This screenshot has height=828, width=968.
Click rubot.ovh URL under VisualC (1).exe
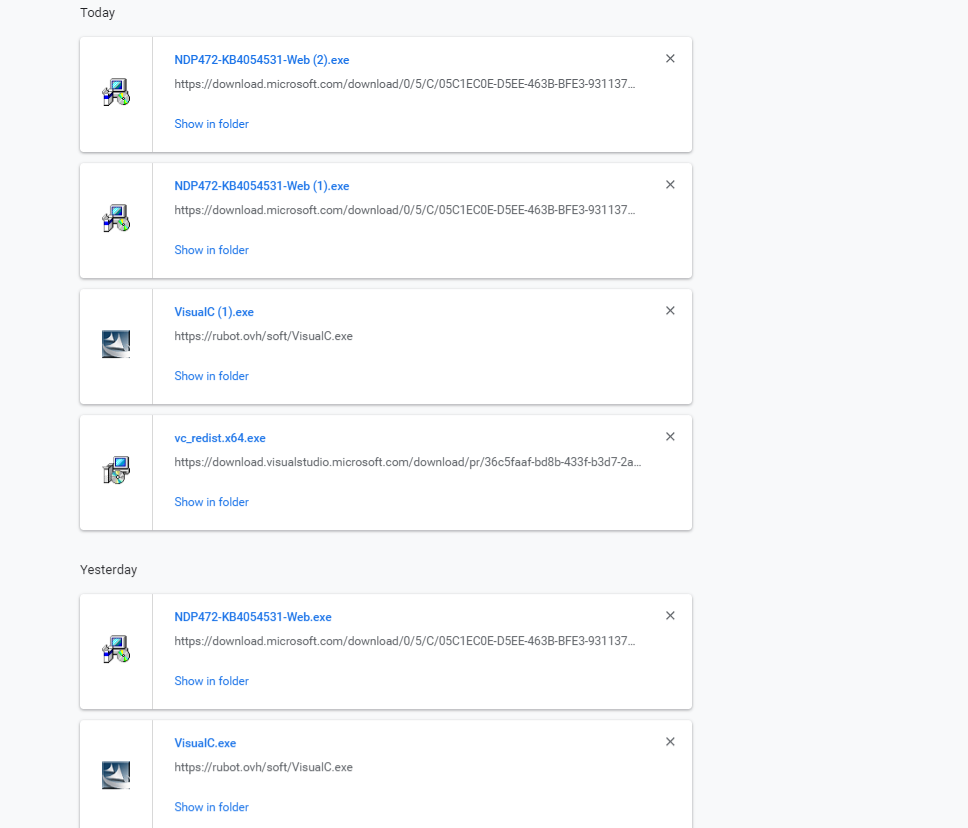coord(264,336)
